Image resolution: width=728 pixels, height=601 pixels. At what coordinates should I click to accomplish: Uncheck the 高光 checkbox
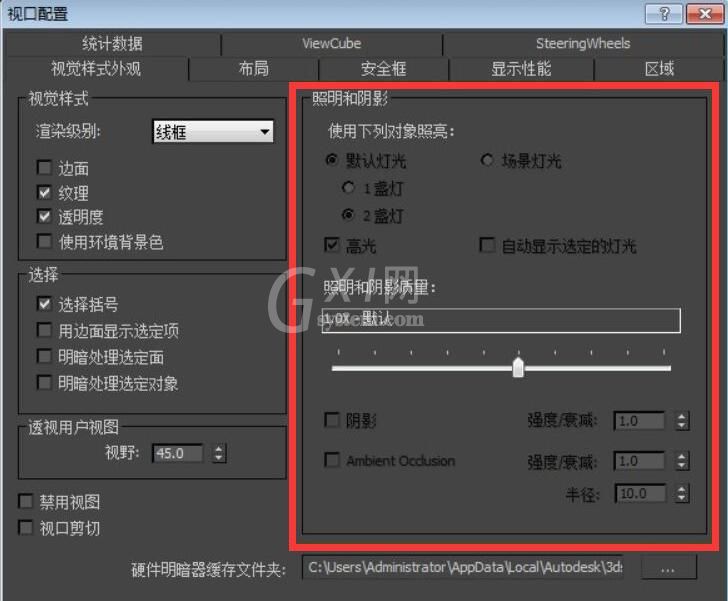(x=332, y=245)
